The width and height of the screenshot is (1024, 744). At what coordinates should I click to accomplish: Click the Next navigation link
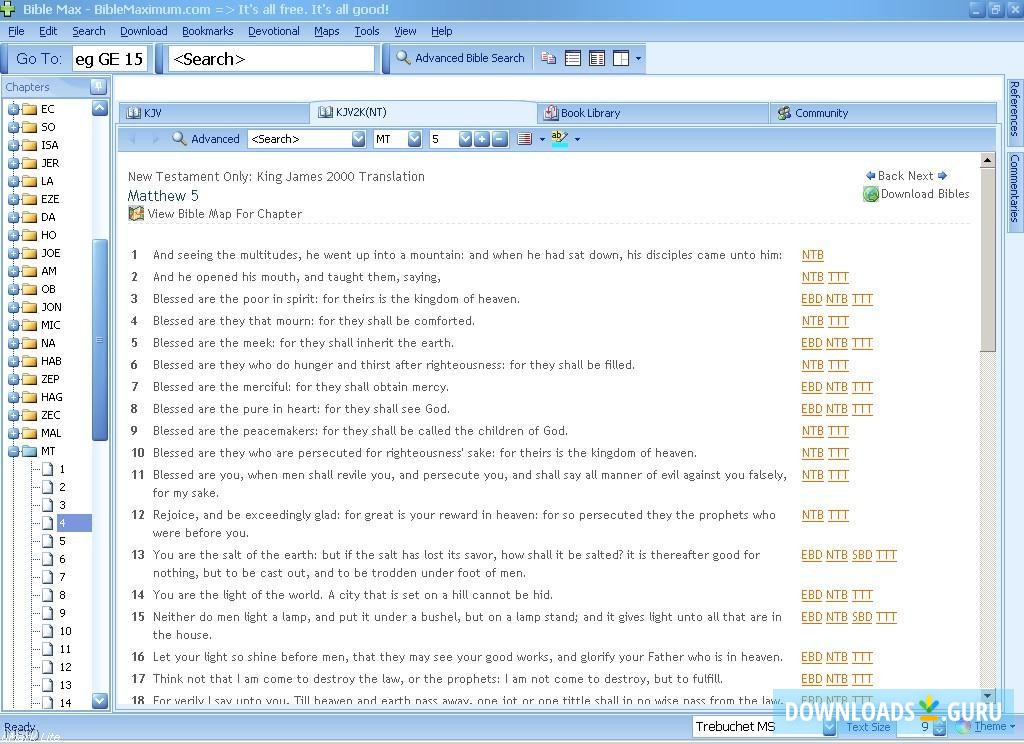[925, 175]
